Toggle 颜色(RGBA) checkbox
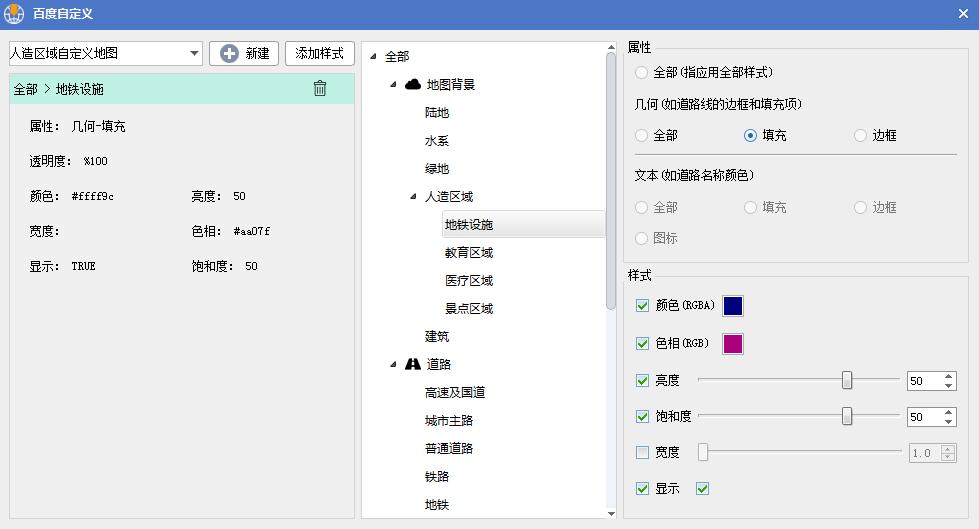This screenshot has height=529, width=979. [642, 305]
